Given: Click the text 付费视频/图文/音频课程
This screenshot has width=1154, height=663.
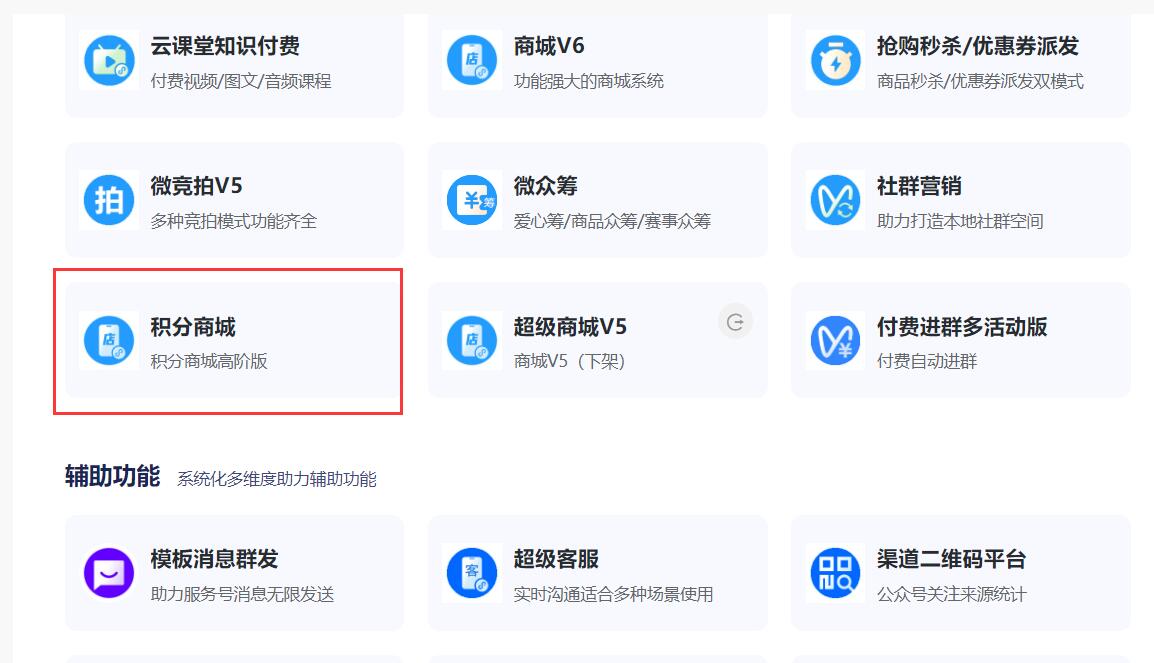Looking at the screenshot, I should coord(241,81).
